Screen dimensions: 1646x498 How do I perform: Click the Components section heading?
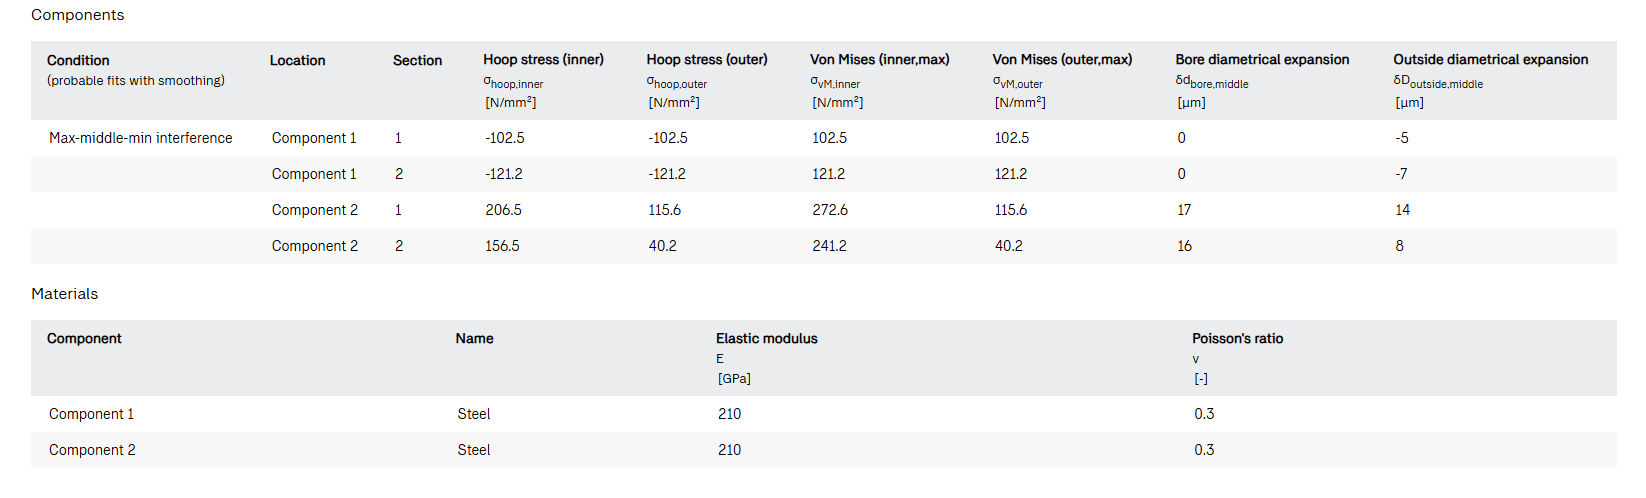click(x=78, y=15)
